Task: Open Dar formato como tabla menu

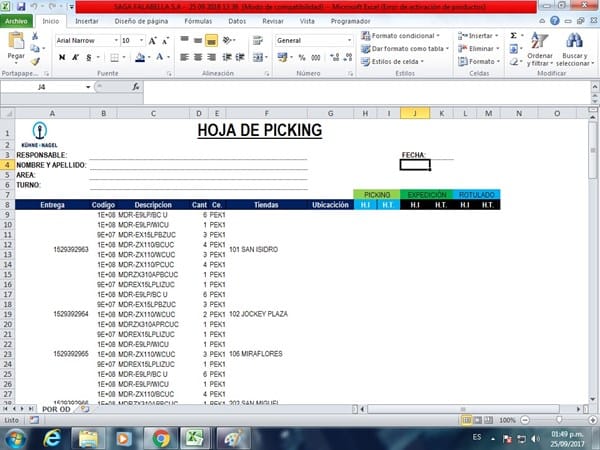Action: point(405,49)
